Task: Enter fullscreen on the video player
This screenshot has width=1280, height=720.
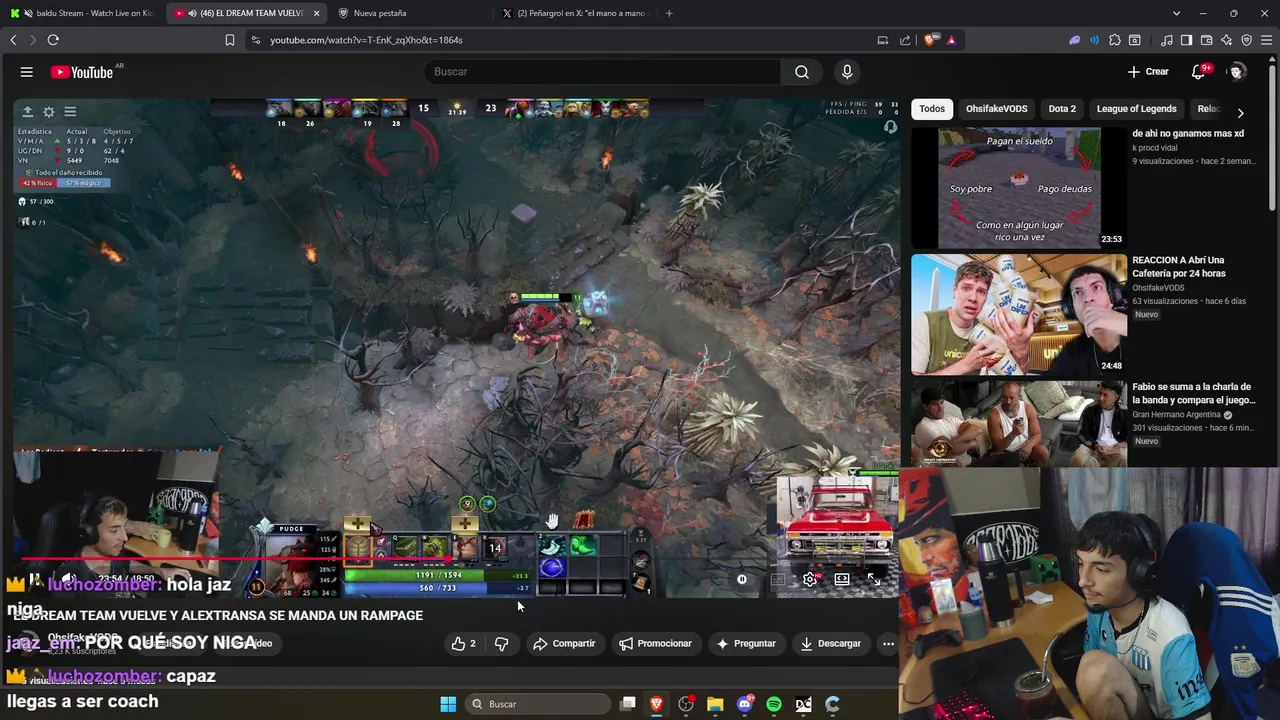Action: [874, 579]
